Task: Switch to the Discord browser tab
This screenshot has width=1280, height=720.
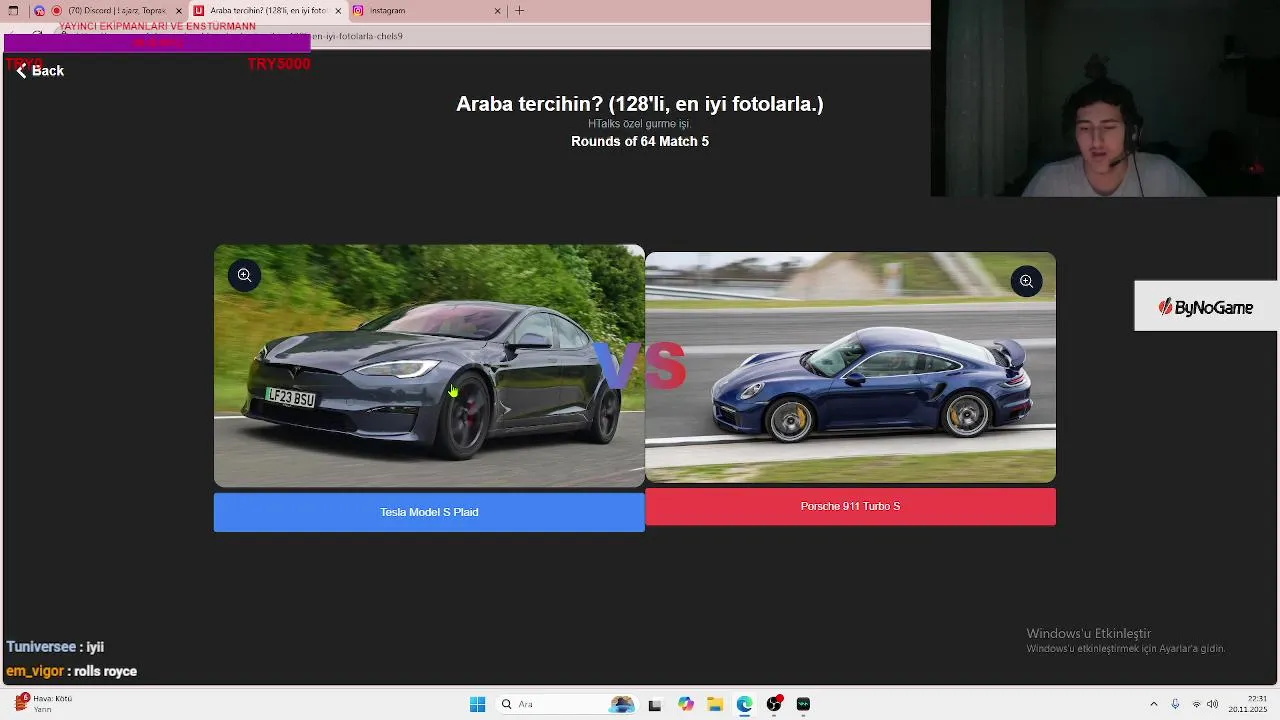Action: [110, 11]
